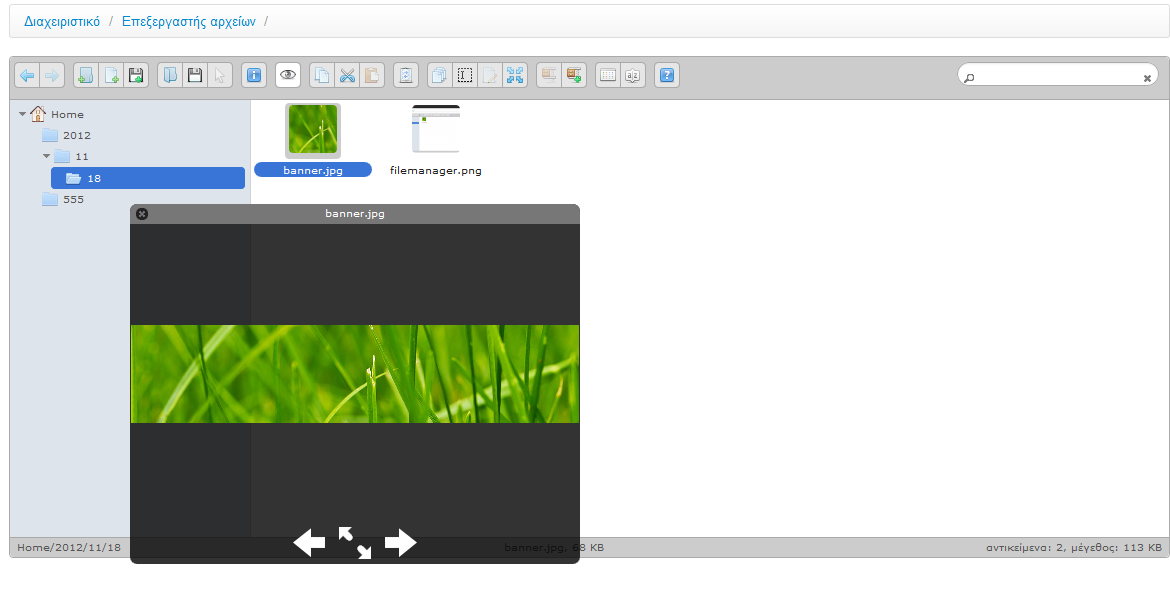The image size is (1170, 601).
Task: Show previous image in the preview window
Action: click(309, 542)
